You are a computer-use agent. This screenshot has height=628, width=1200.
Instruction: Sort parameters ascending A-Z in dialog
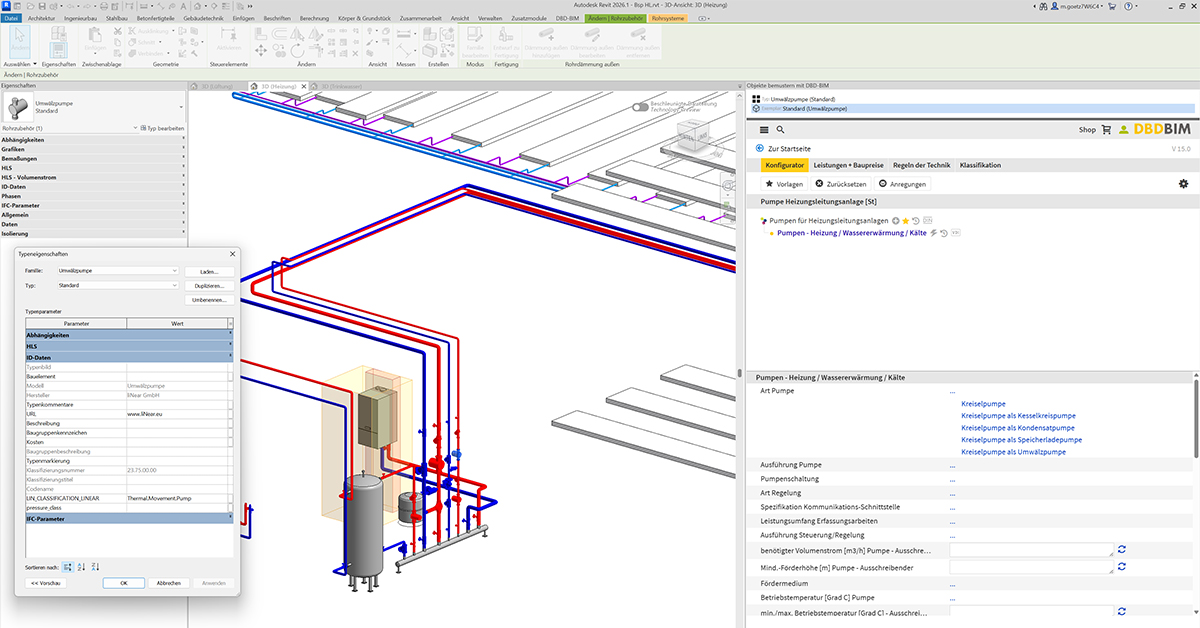(x=81, y=567)
